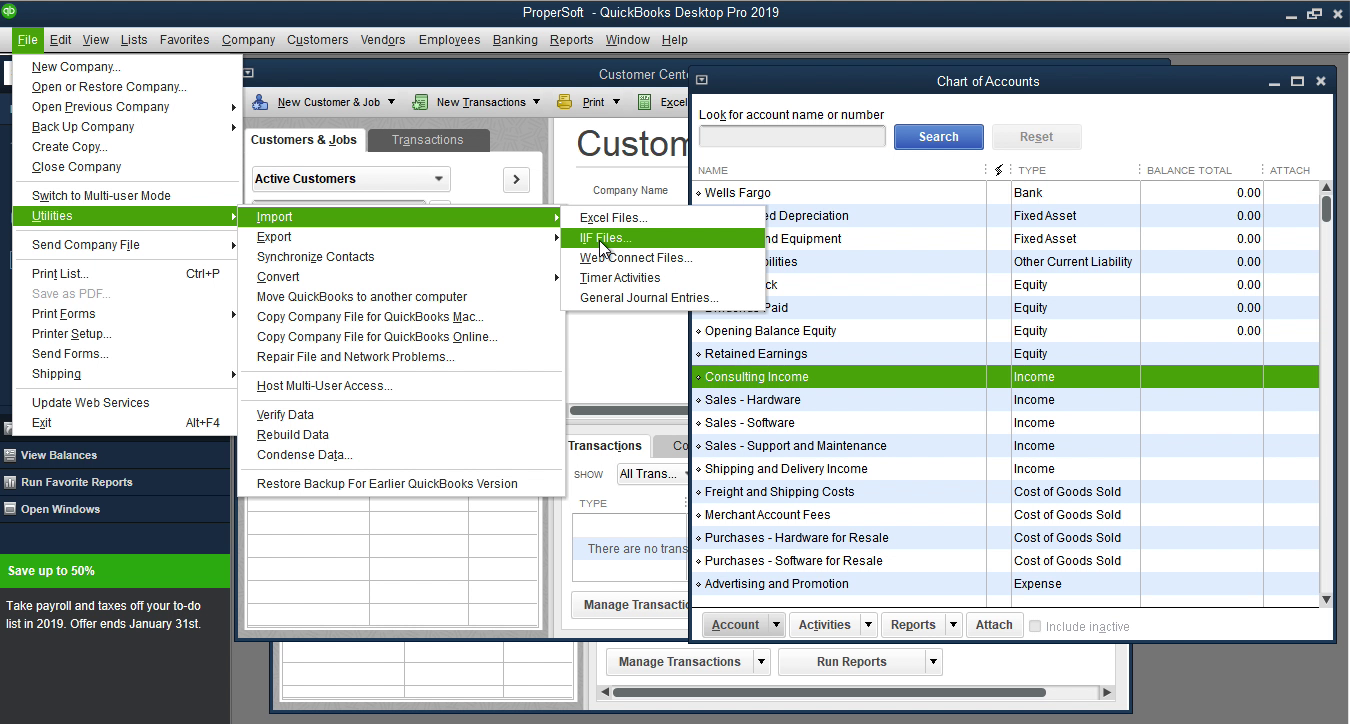This screenshot has width=1350, height=724.
Task: Expand the Activities dropdown arrow
Action: point(868,625)
